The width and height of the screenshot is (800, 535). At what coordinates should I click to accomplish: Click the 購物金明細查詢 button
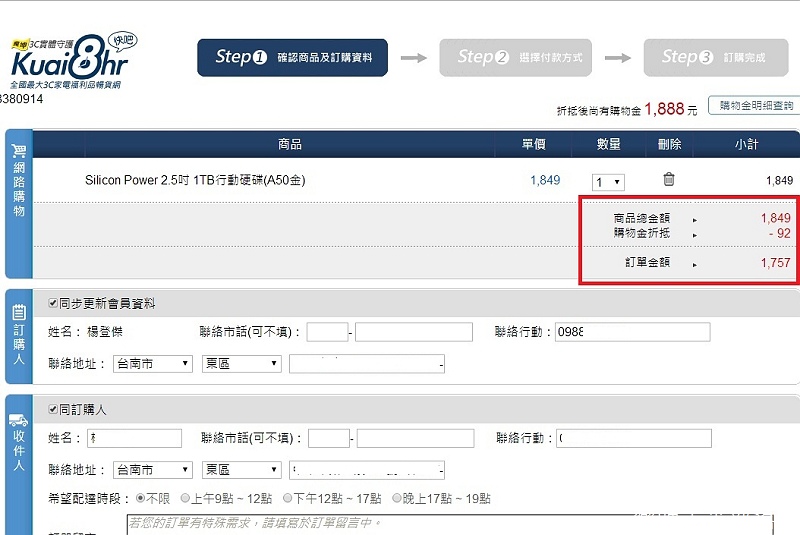[753, 106]
